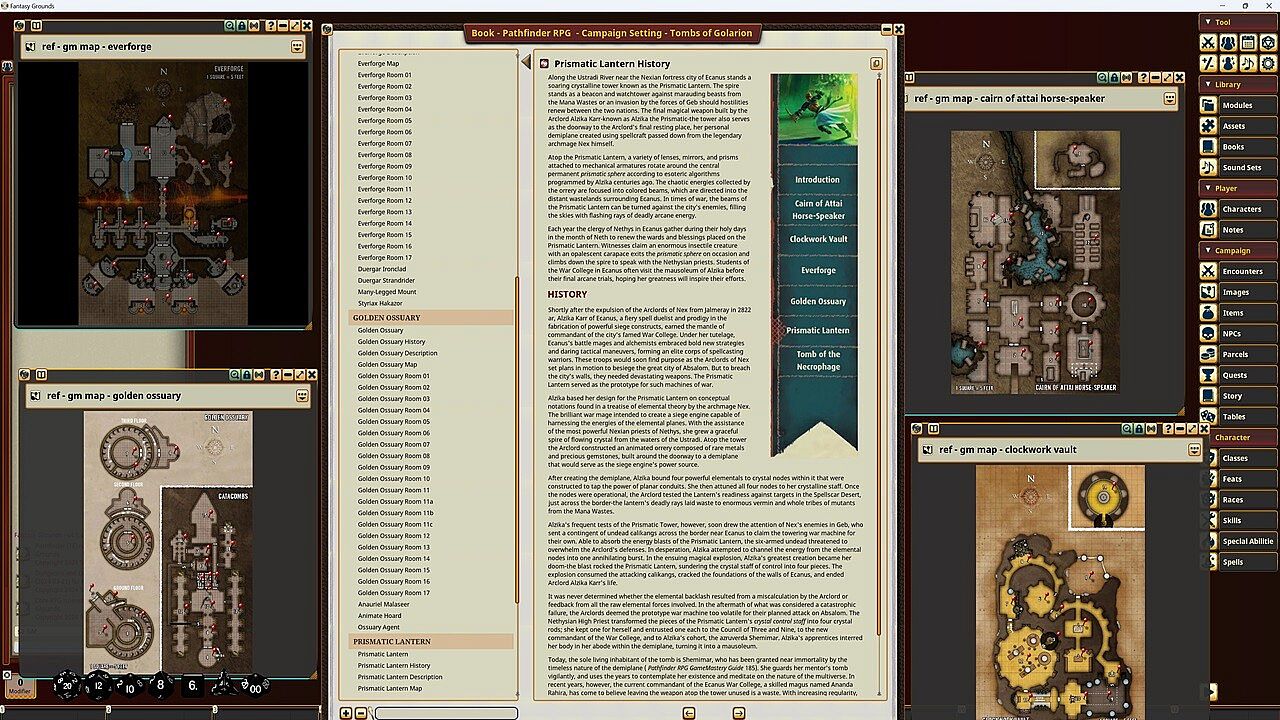Toggle the lock on everforge map window

point(242,26)
